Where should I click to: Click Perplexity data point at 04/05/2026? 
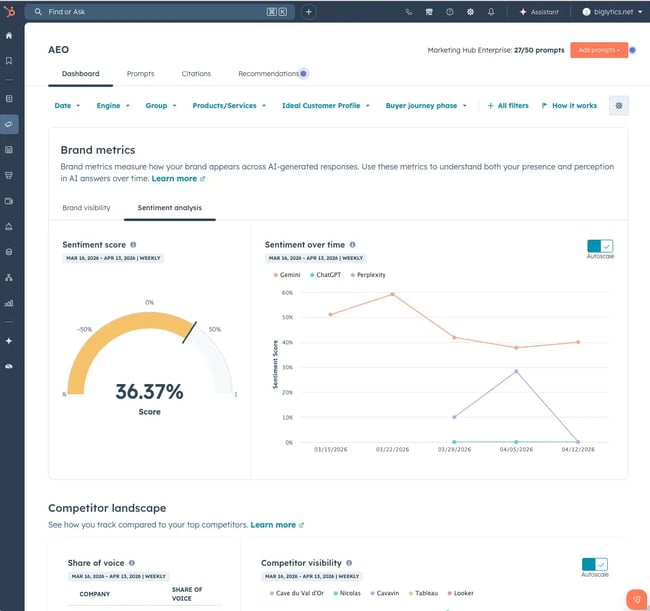pyautogui.click(x=516, y=371)
